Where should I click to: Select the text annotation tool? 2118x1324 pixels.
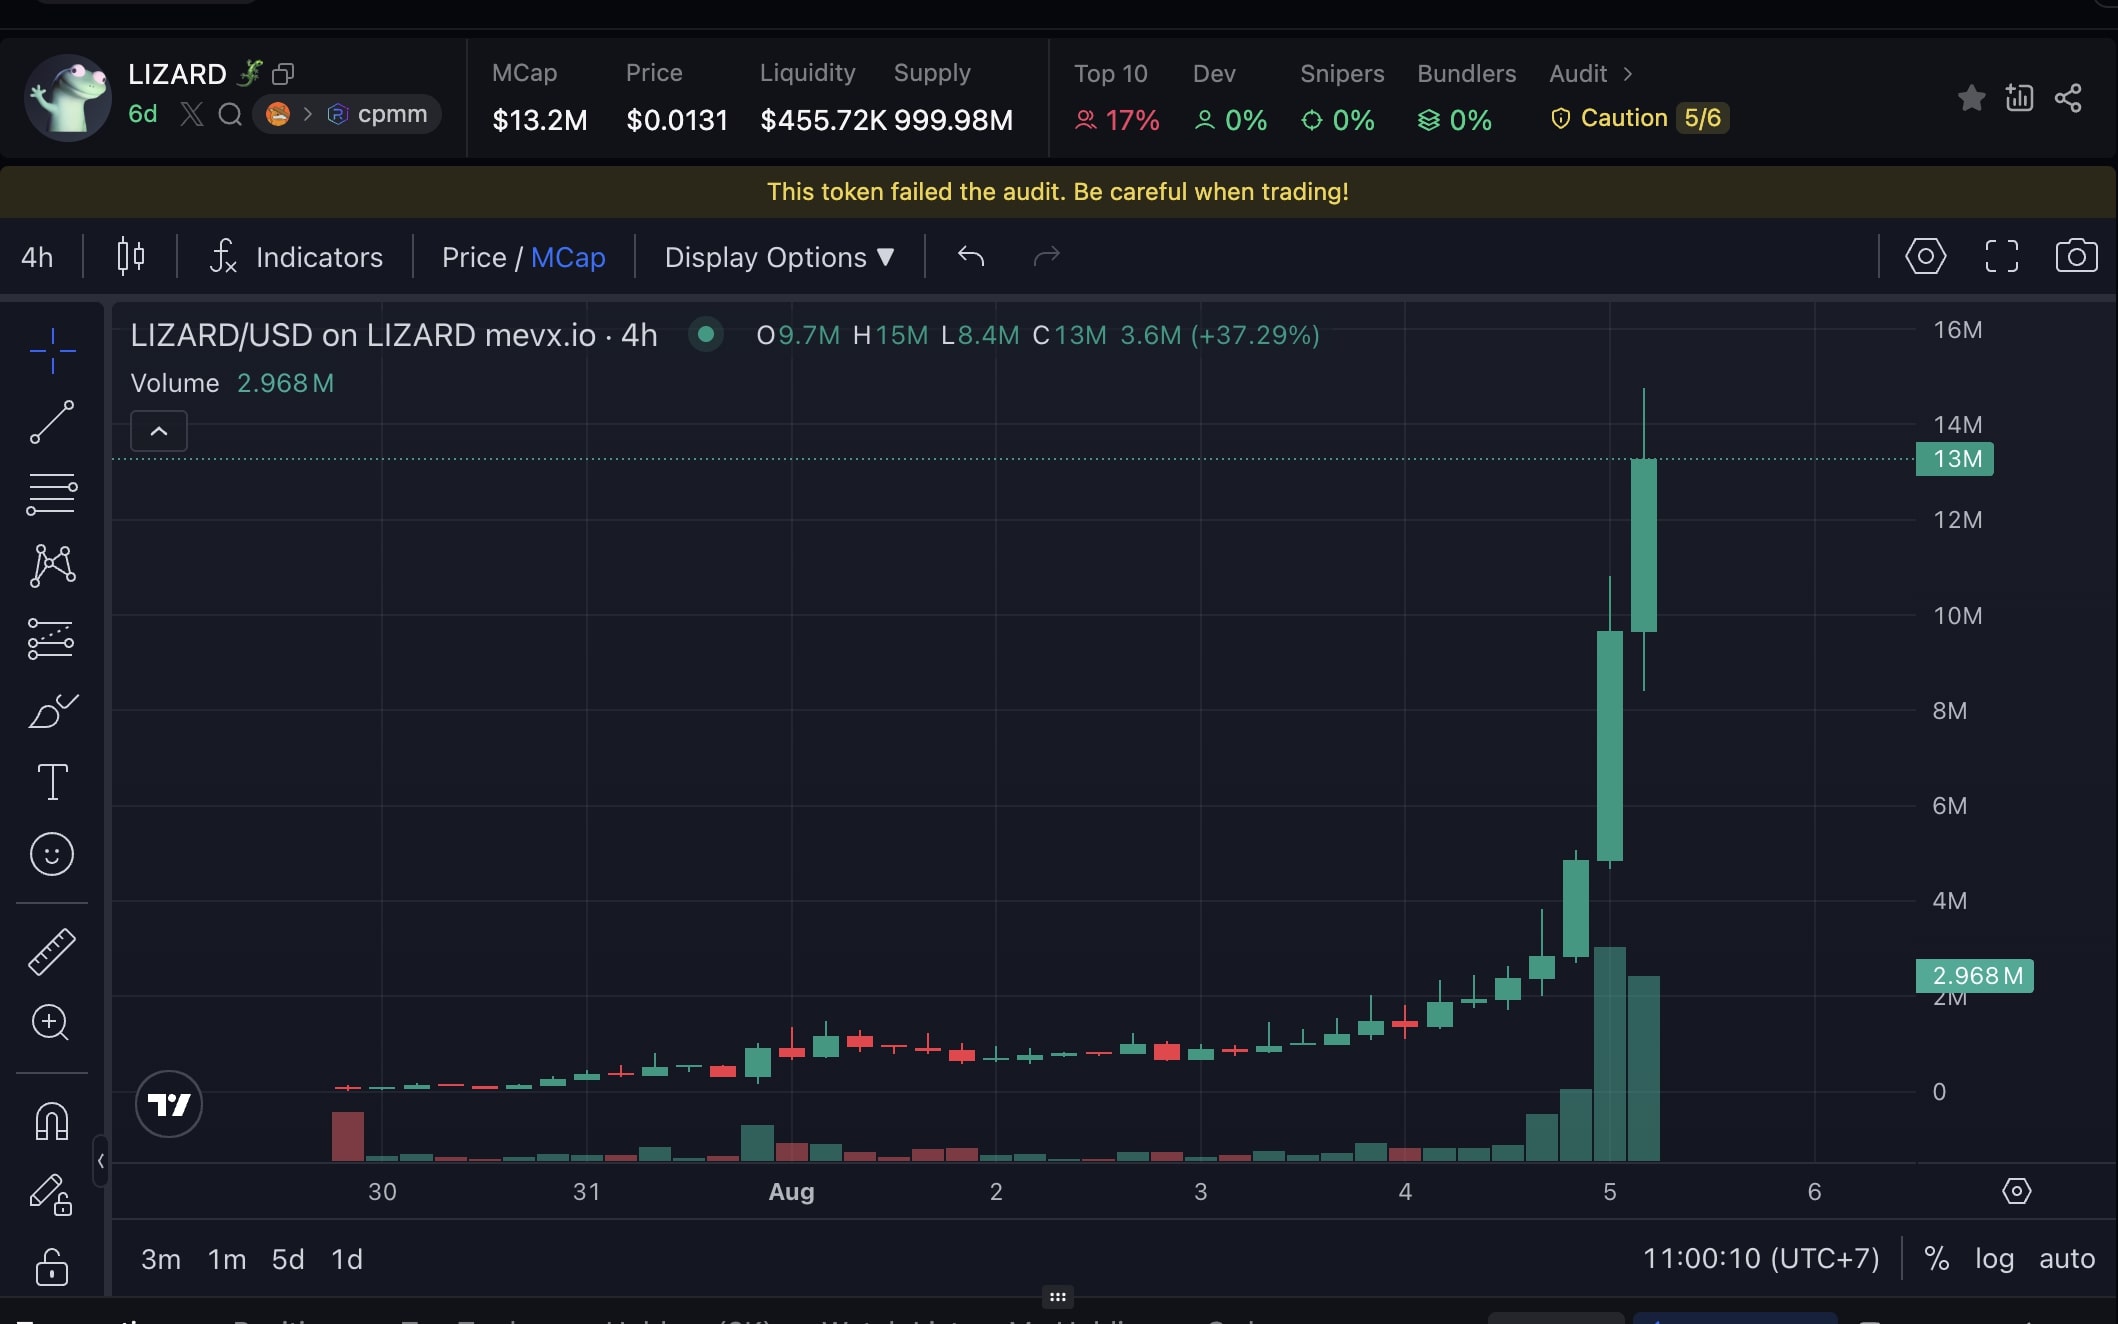tap(52, 782)
